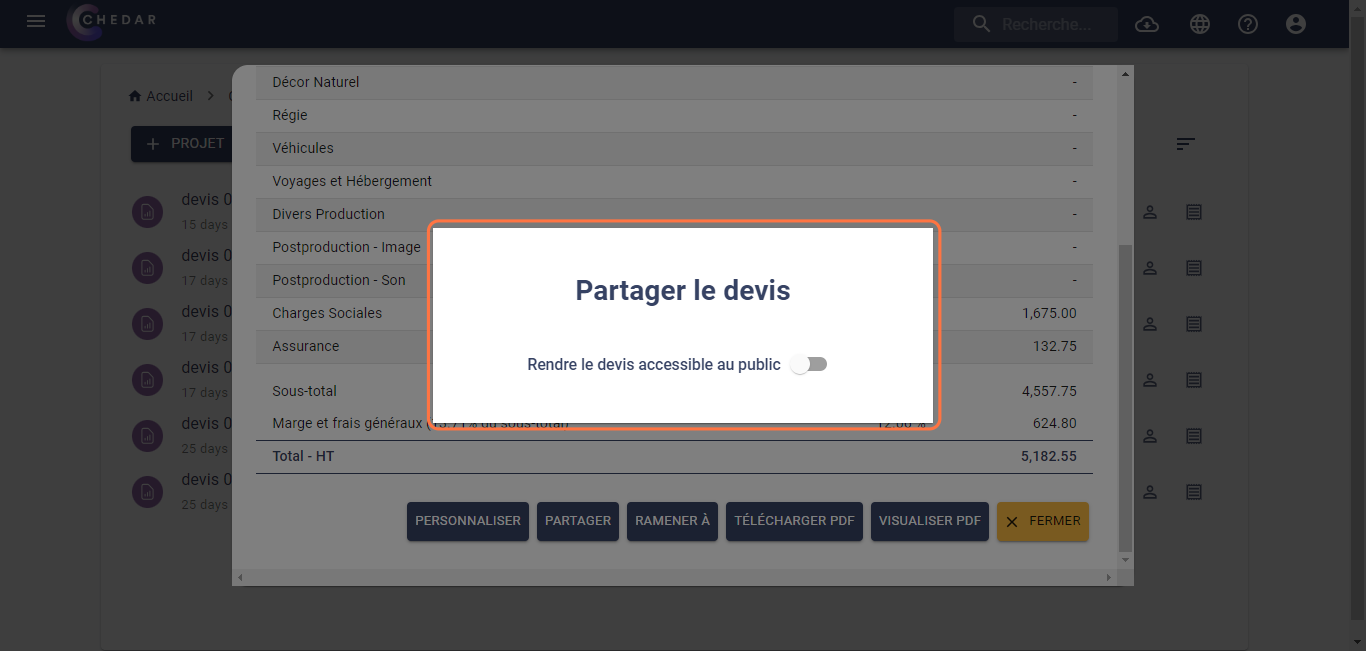Click the sort list icon
Screen dimensions: 1366x651
(1185, 144)
